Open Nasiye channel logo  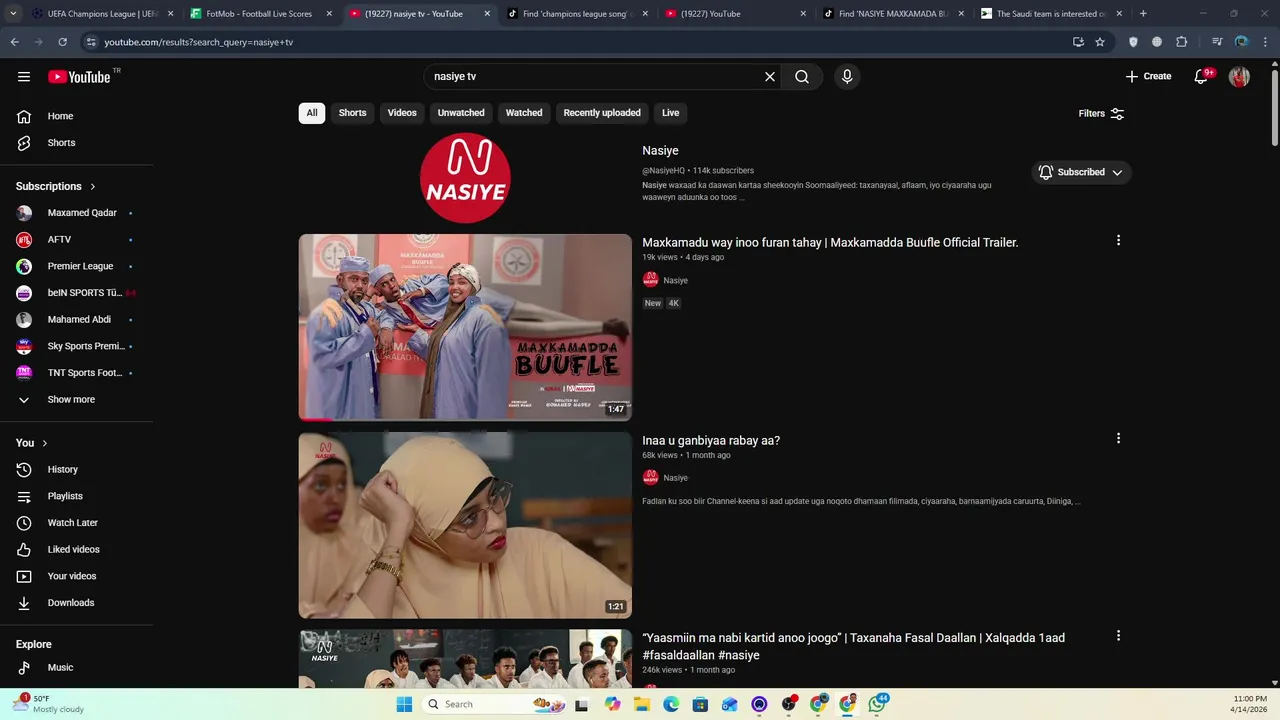pos(465,178)
